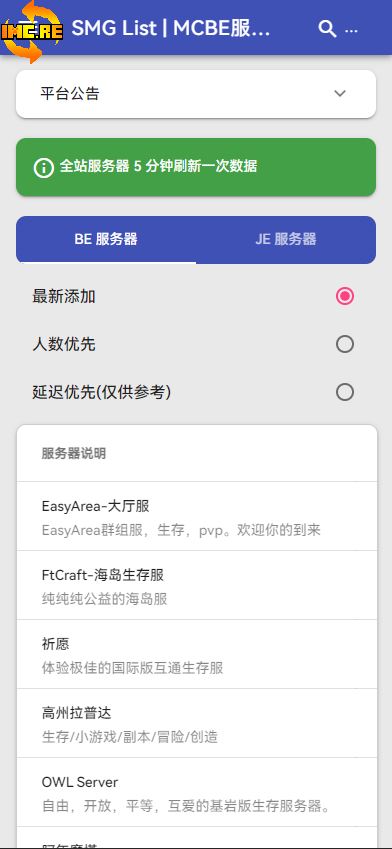The image size is (392, 849).
Task: Click the 服务器说明 list header
Action: 74,454
